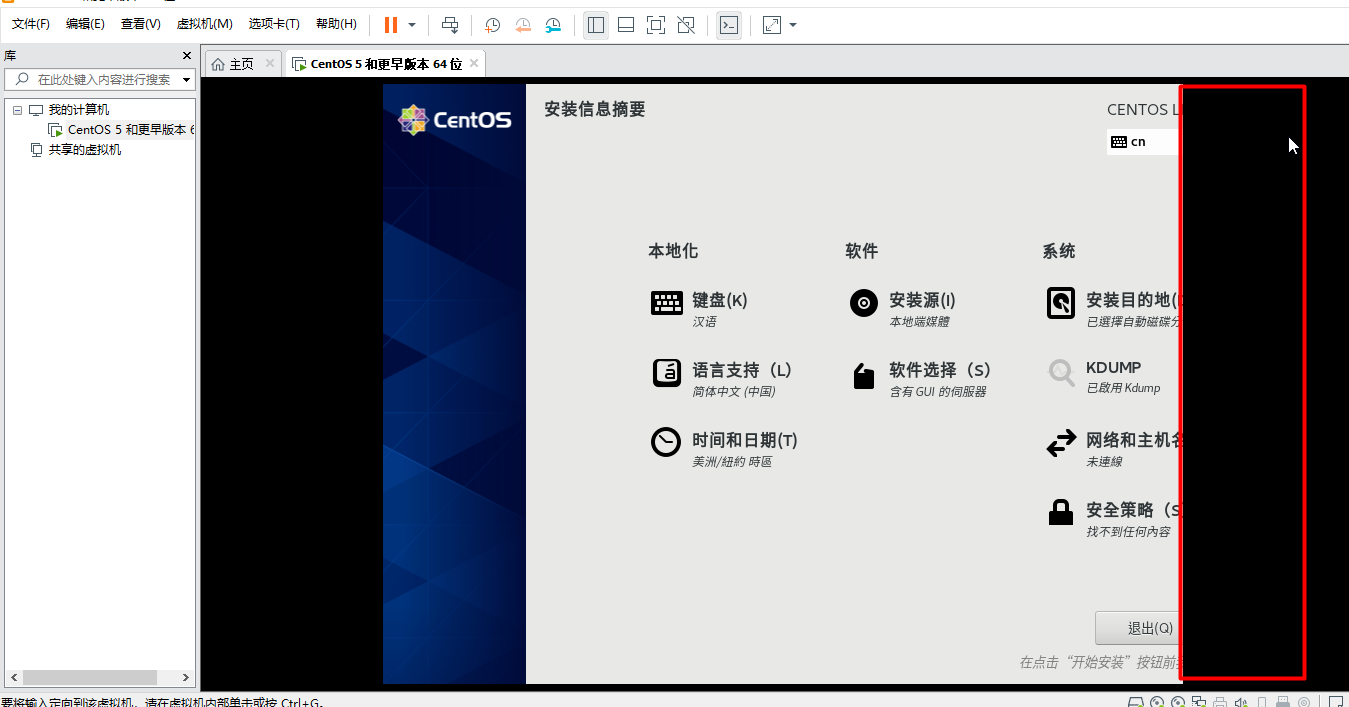The height and width of the screenshot is (707, 1349).
Task: Open 语言支持(L) language settings
Action: [721, 378]
